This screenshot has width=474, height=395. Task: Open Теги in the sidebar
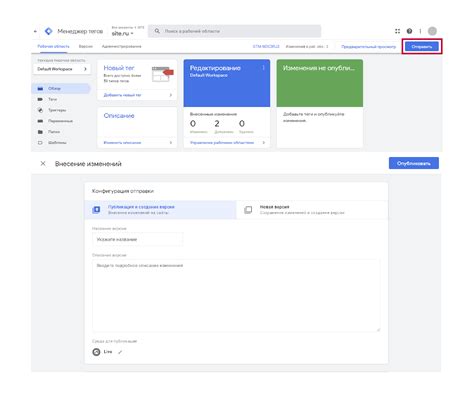coord(52,99)
